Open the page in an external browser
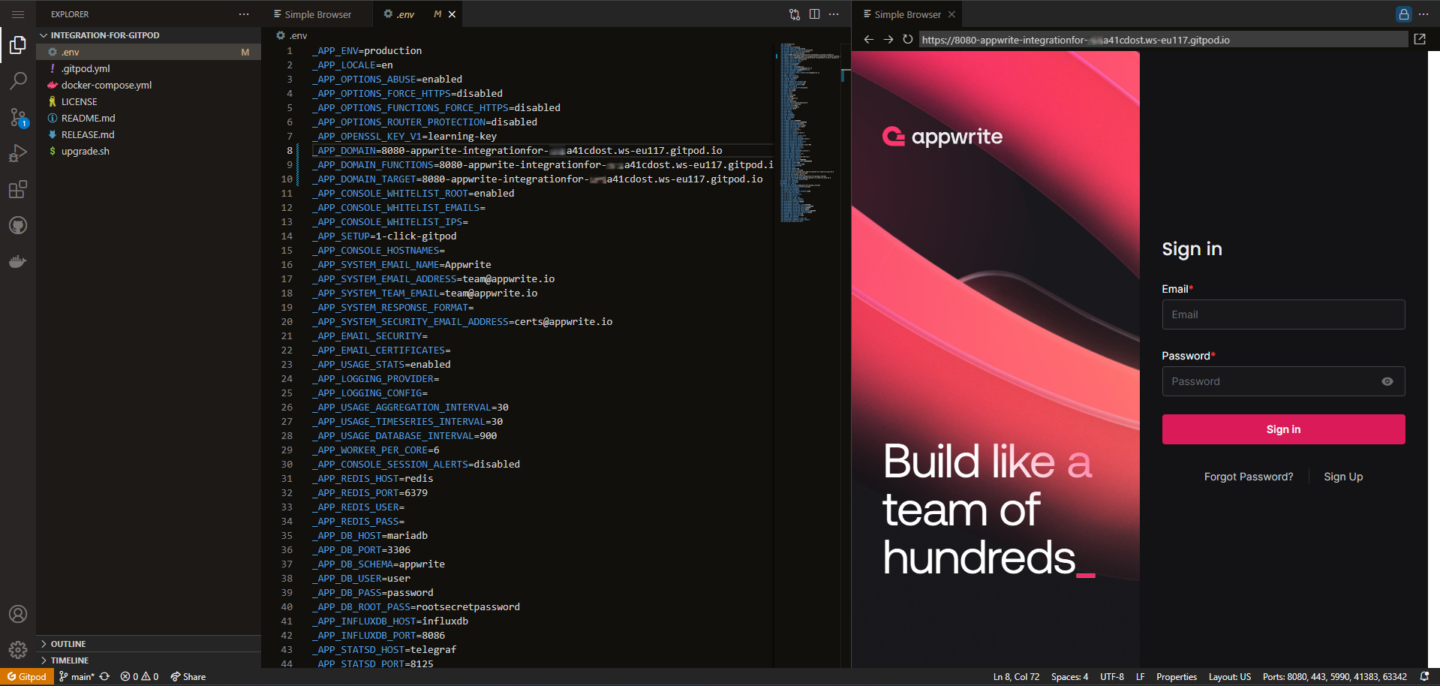 pos(1421,39)
